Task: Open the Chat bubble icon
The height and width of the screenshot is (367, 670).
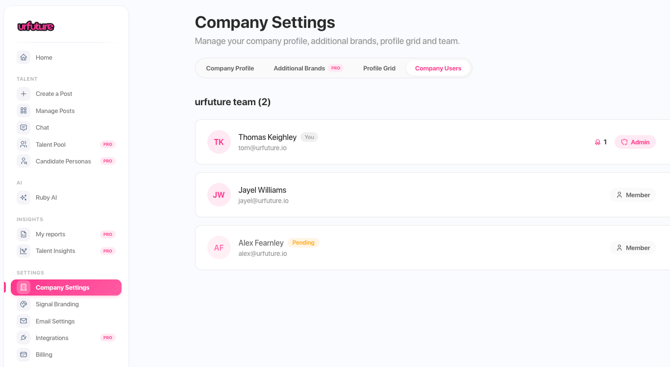Action: point(24,127)
